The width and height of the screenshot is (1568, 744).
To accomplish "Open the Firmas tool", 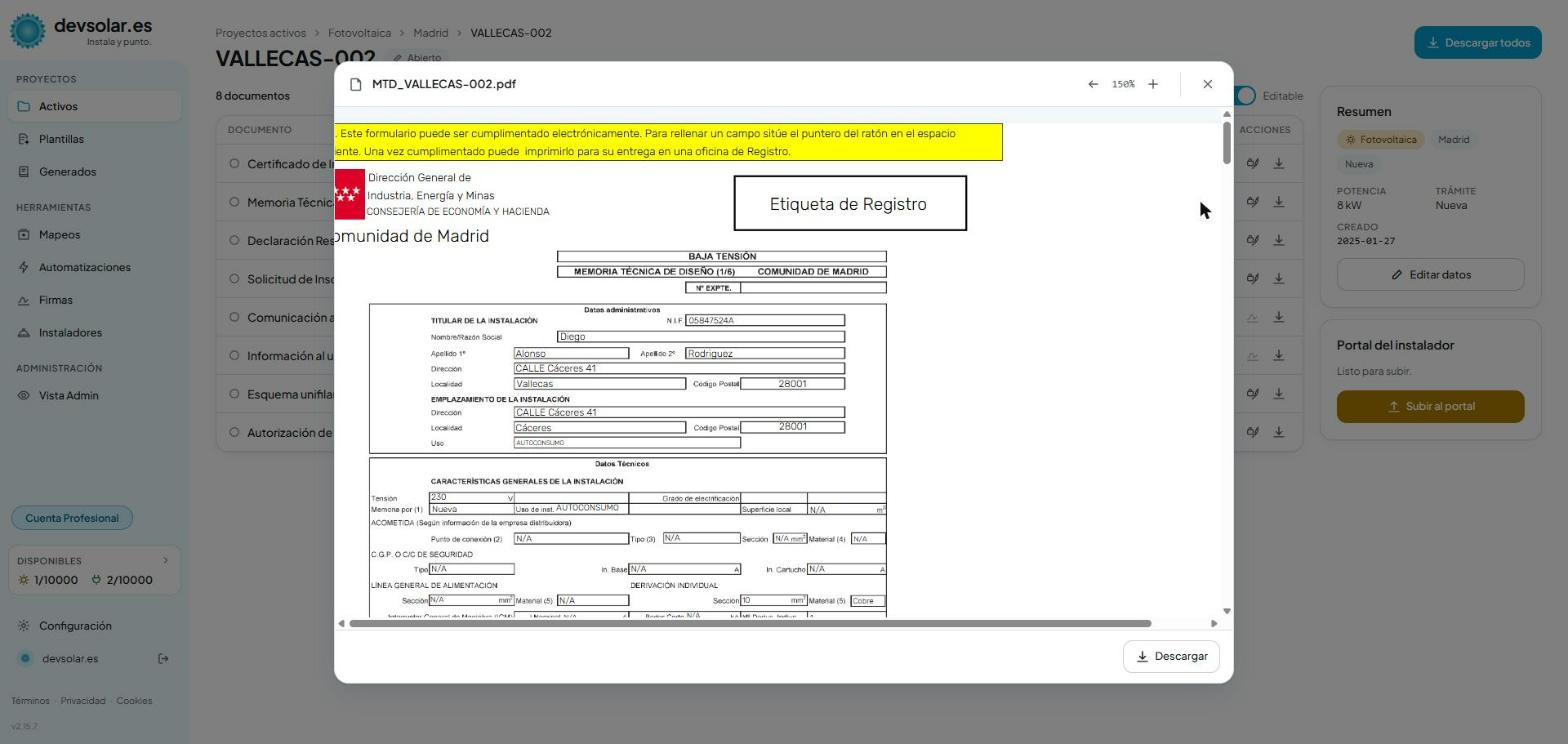I will point(94,300).
